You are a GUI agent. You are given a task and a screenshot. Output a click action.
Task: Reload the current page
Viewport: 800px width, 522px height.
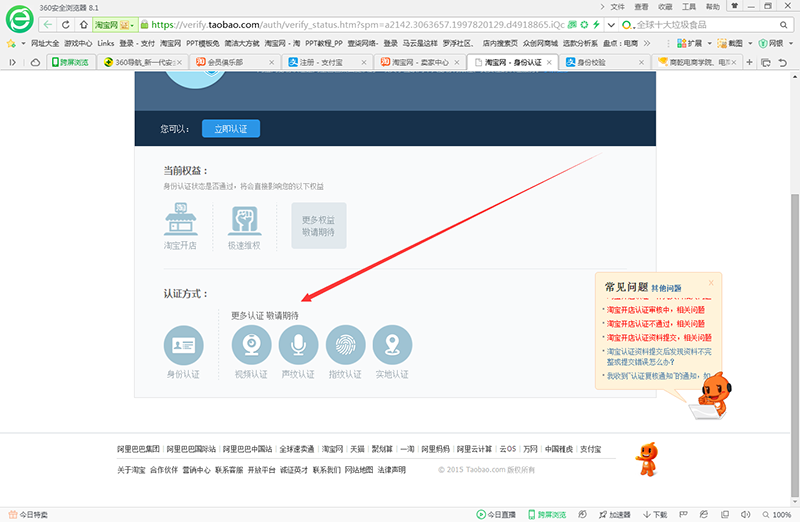coord(65,24)
